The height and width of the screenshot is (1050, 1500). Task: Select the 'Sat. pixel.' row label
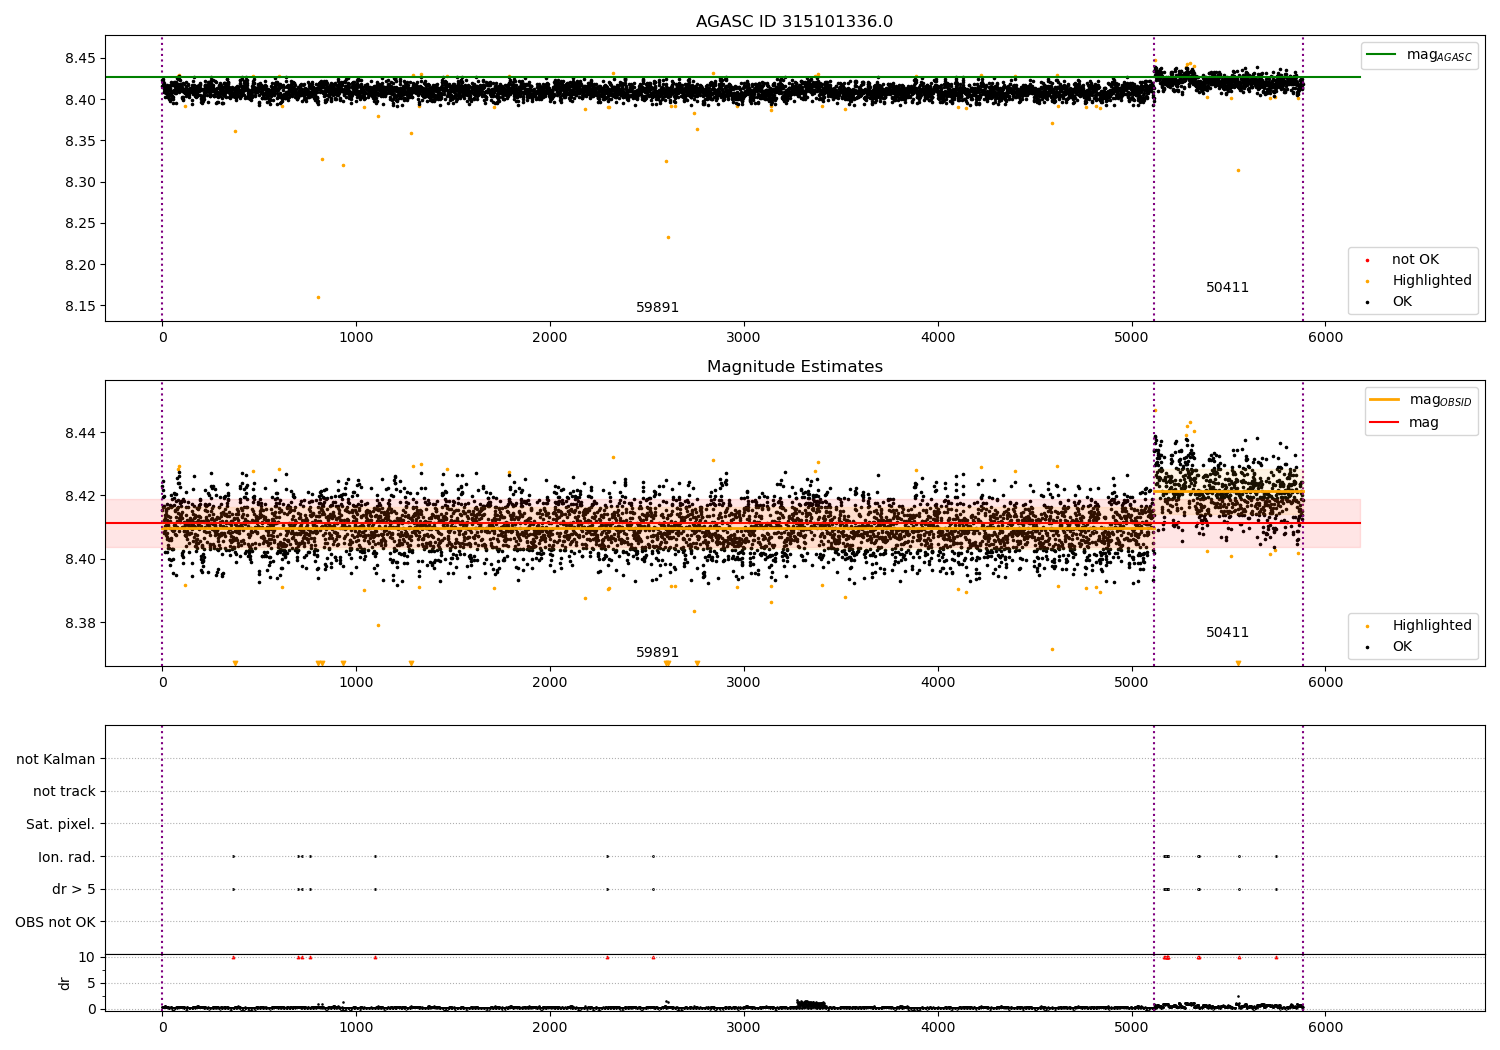(61, 824)
